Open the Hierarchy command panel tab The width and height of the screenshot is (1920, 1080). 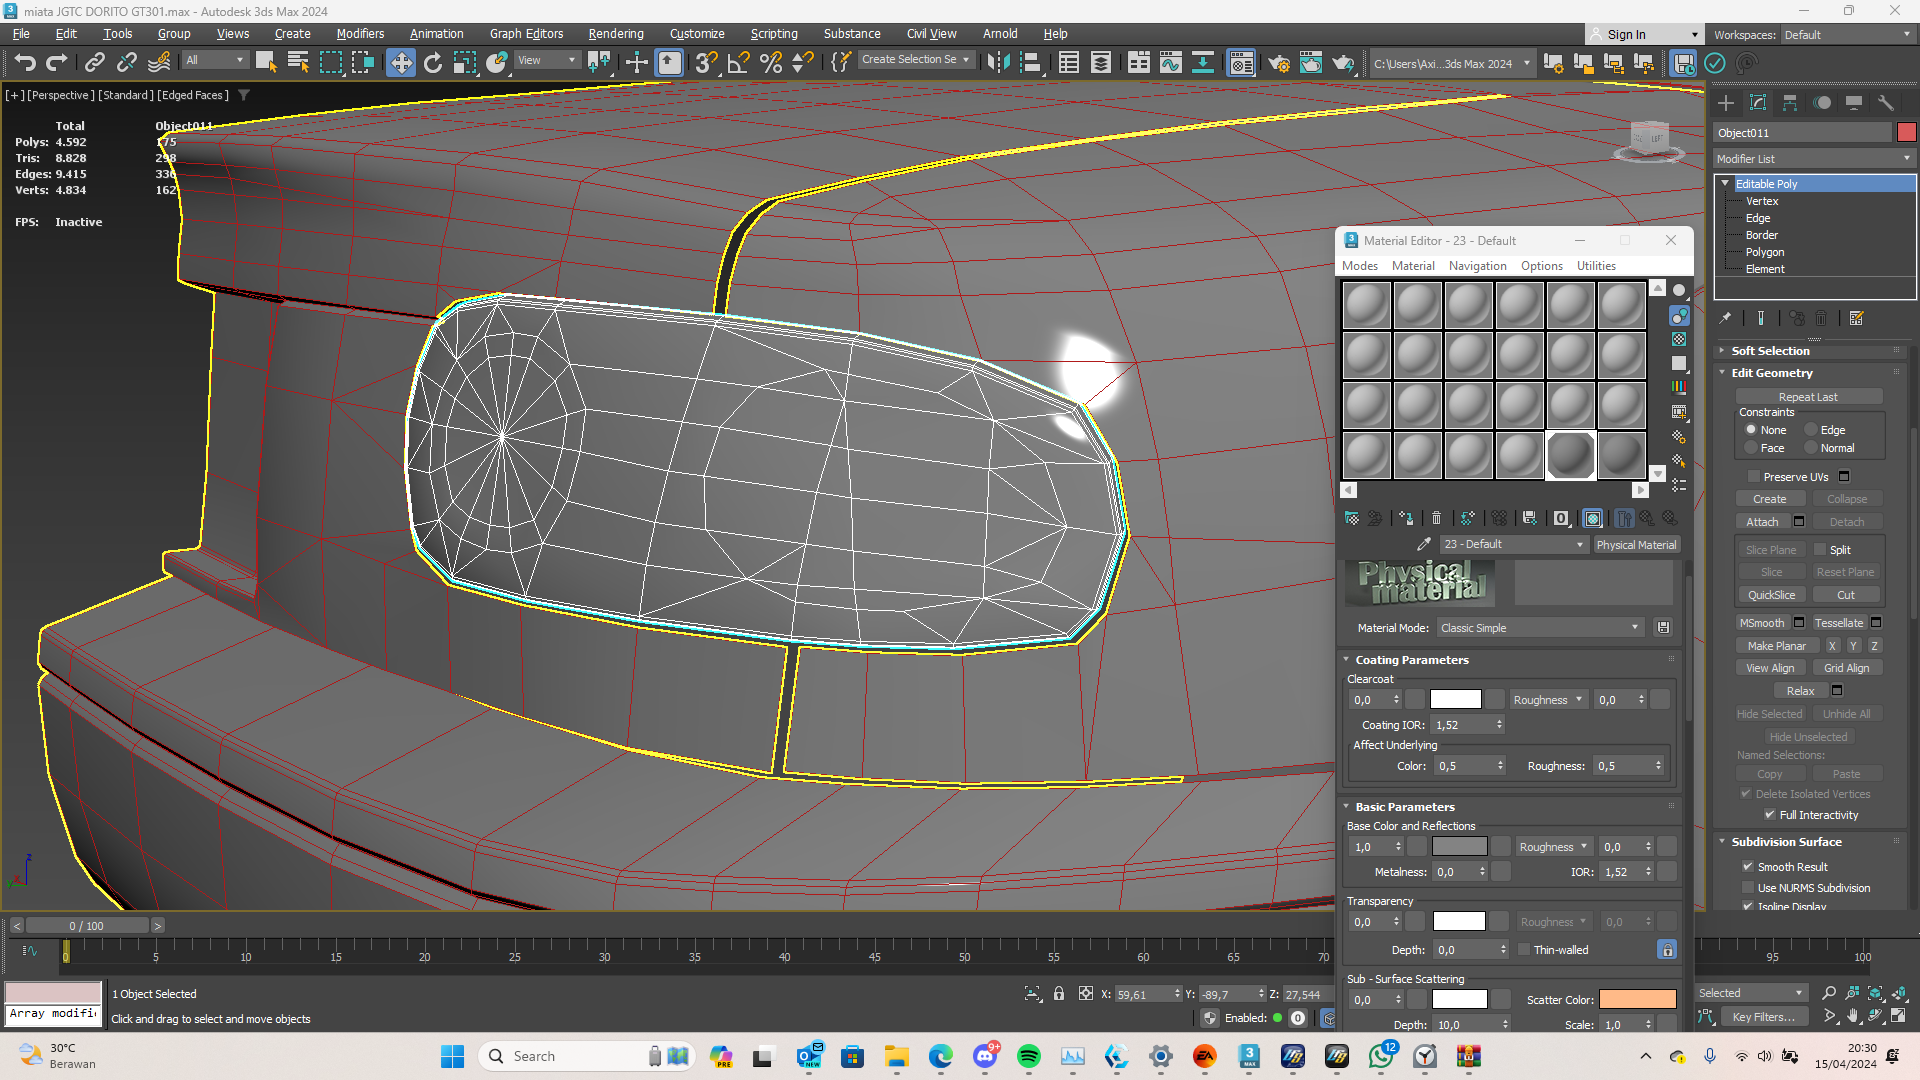(x=1790, y=103)
